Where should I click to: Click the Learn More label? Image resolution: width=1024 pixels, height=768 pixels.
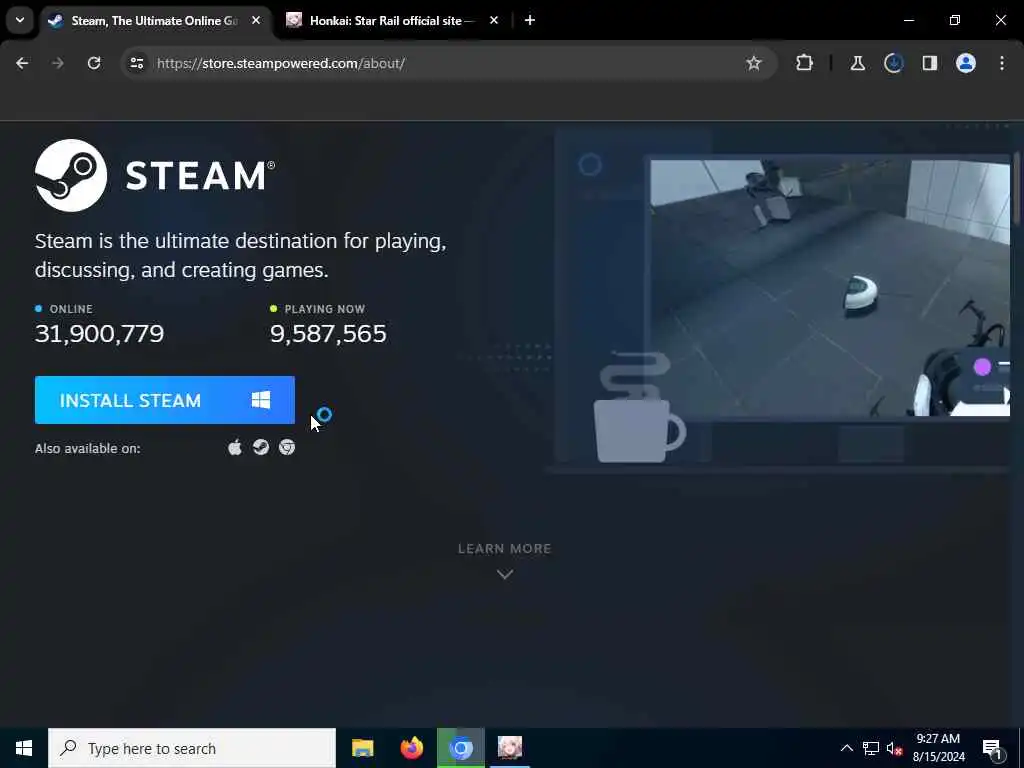[505, 549]
